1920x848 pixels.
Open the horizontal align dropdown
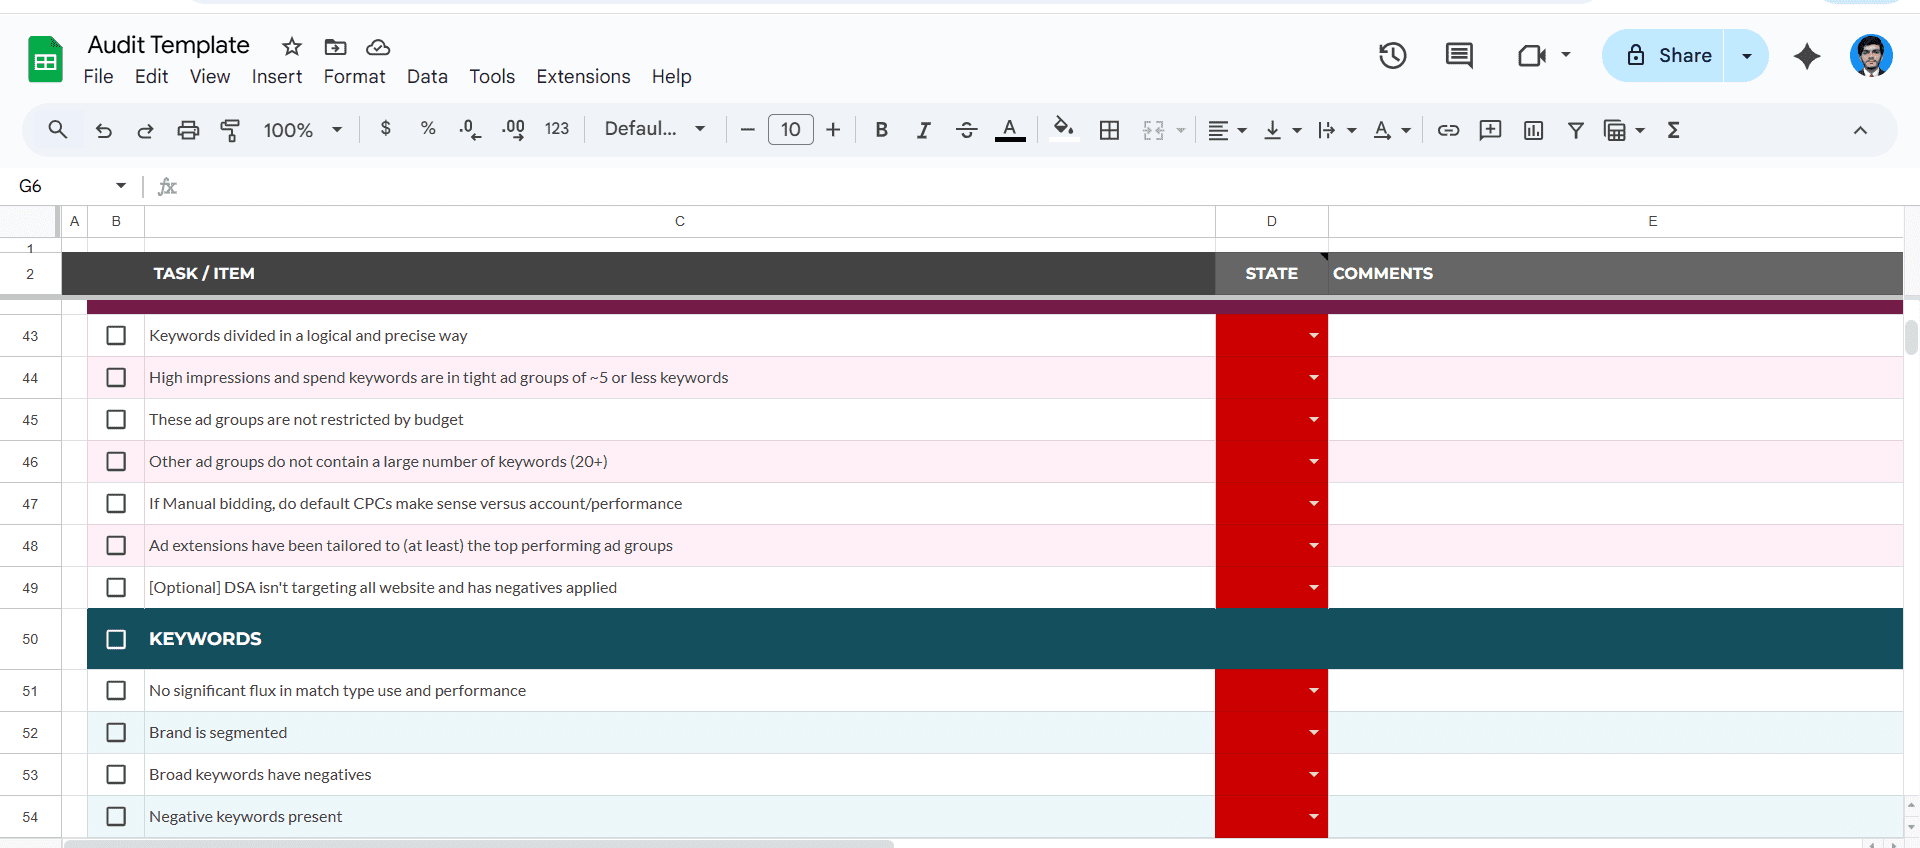click(1227, 130)
